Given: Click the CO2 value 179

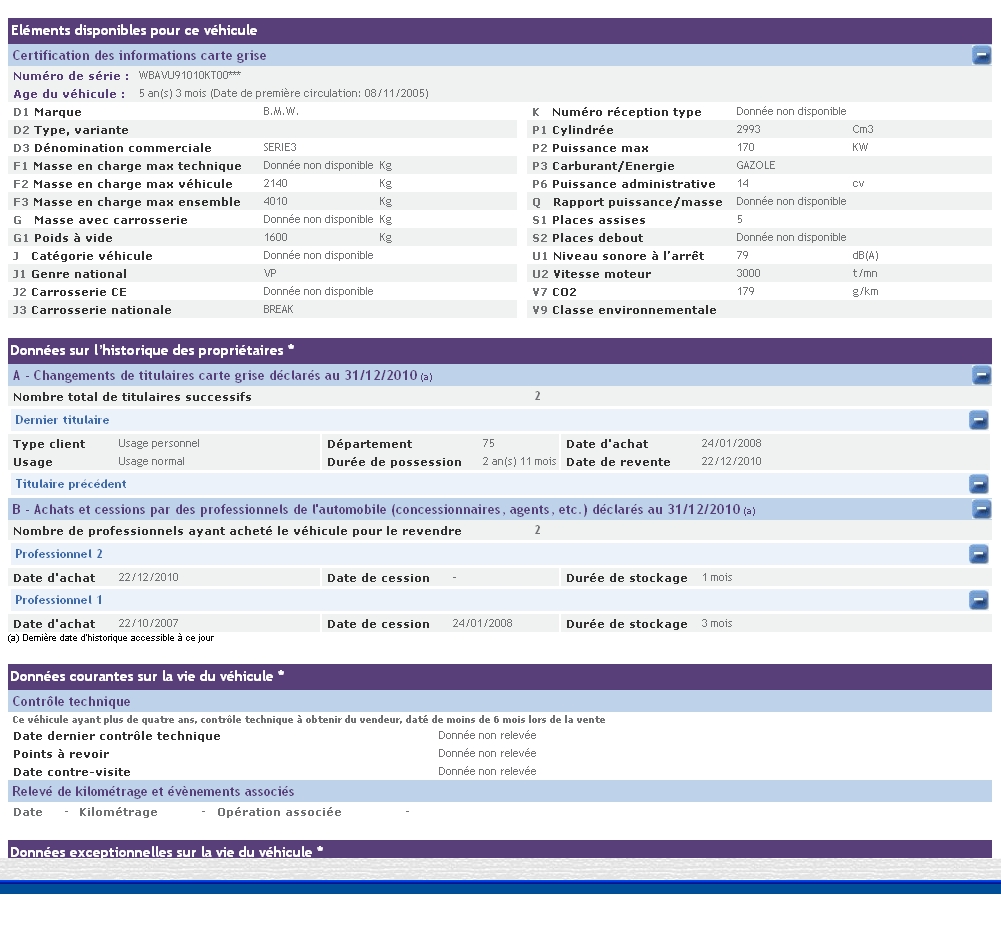Looking at the screenshot, I should [745, 291].
